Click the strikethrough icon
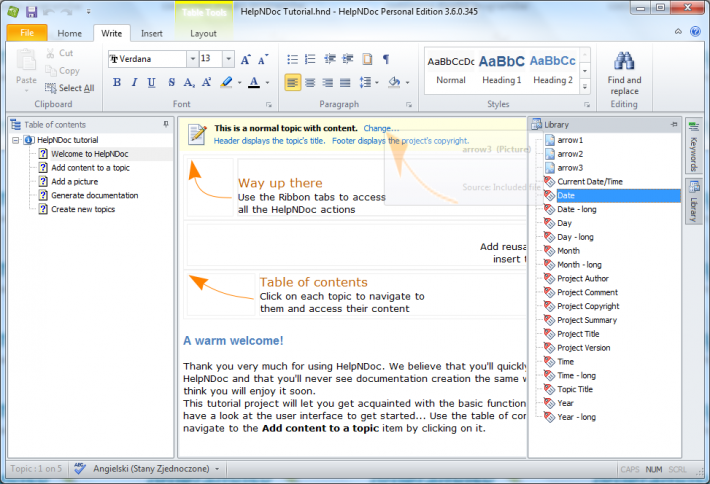 tap(172, 82)
